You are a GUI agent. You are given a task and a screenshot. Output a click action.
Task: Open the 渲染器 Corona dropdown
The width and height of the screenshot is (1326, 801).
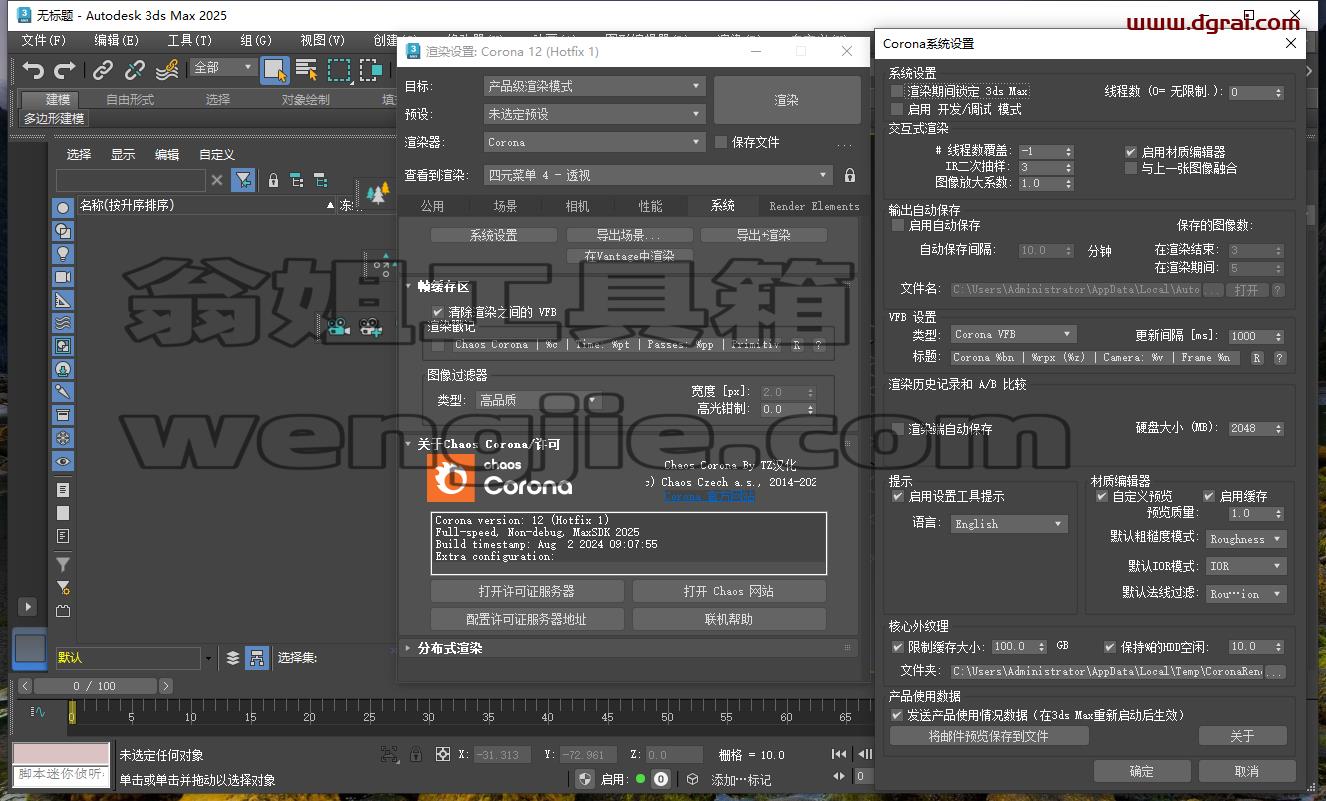(x=595, y=142)
